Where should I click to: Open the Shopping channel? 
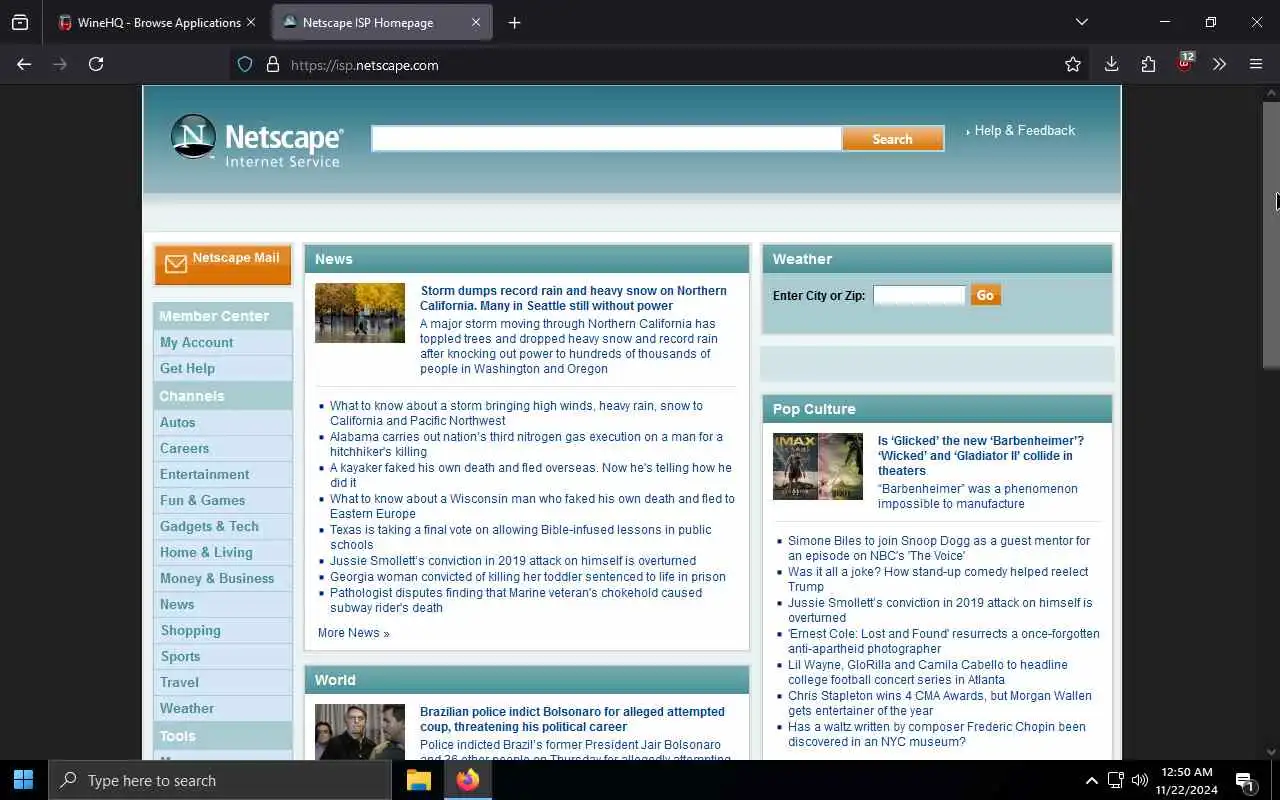tap(190, 630)
